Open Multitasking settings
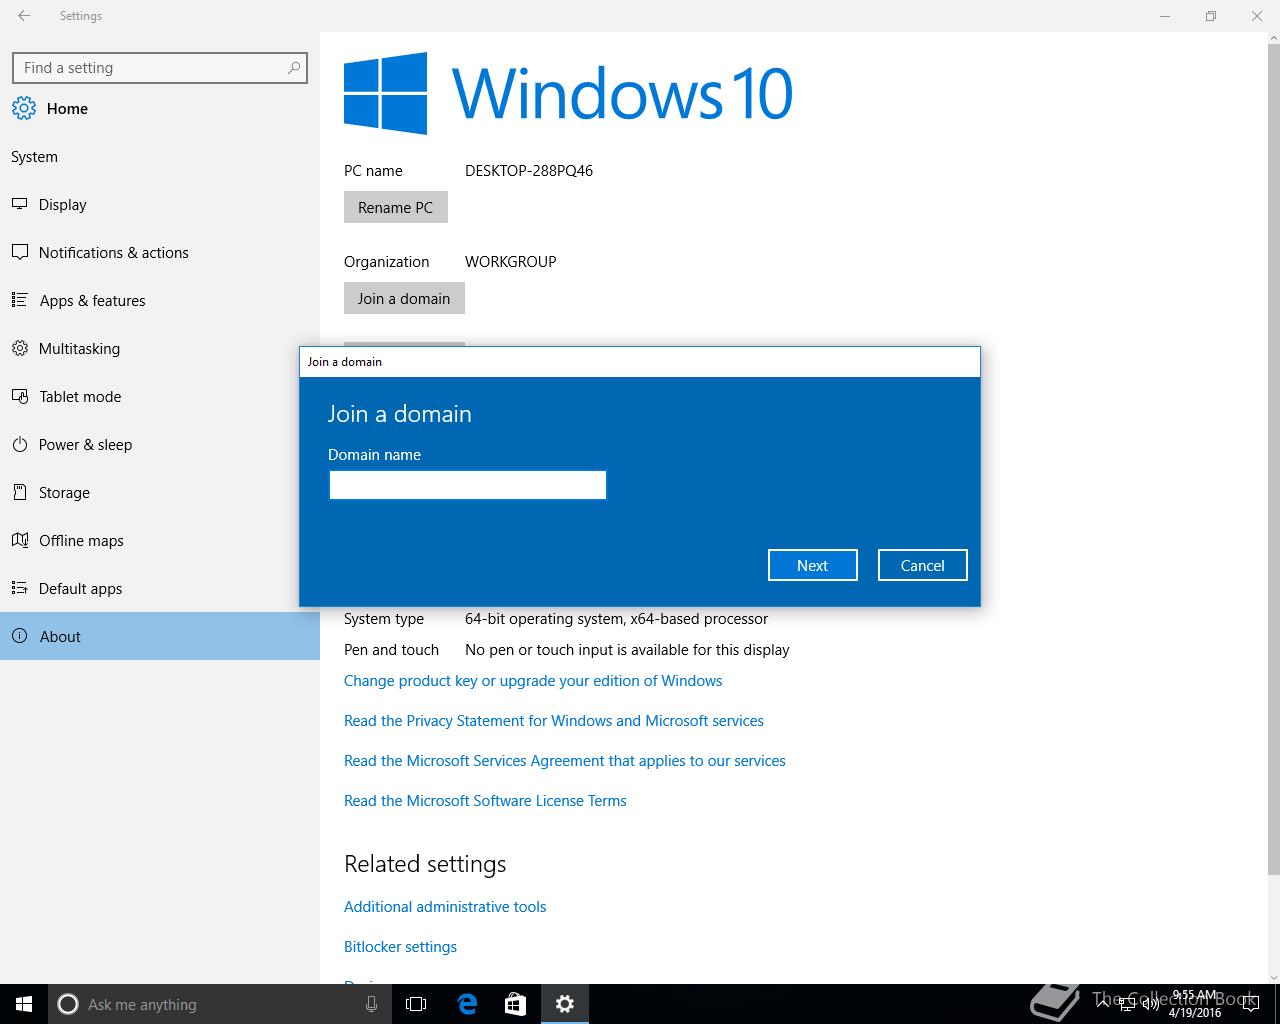The image size is (1280, 1024). point(160,348)
